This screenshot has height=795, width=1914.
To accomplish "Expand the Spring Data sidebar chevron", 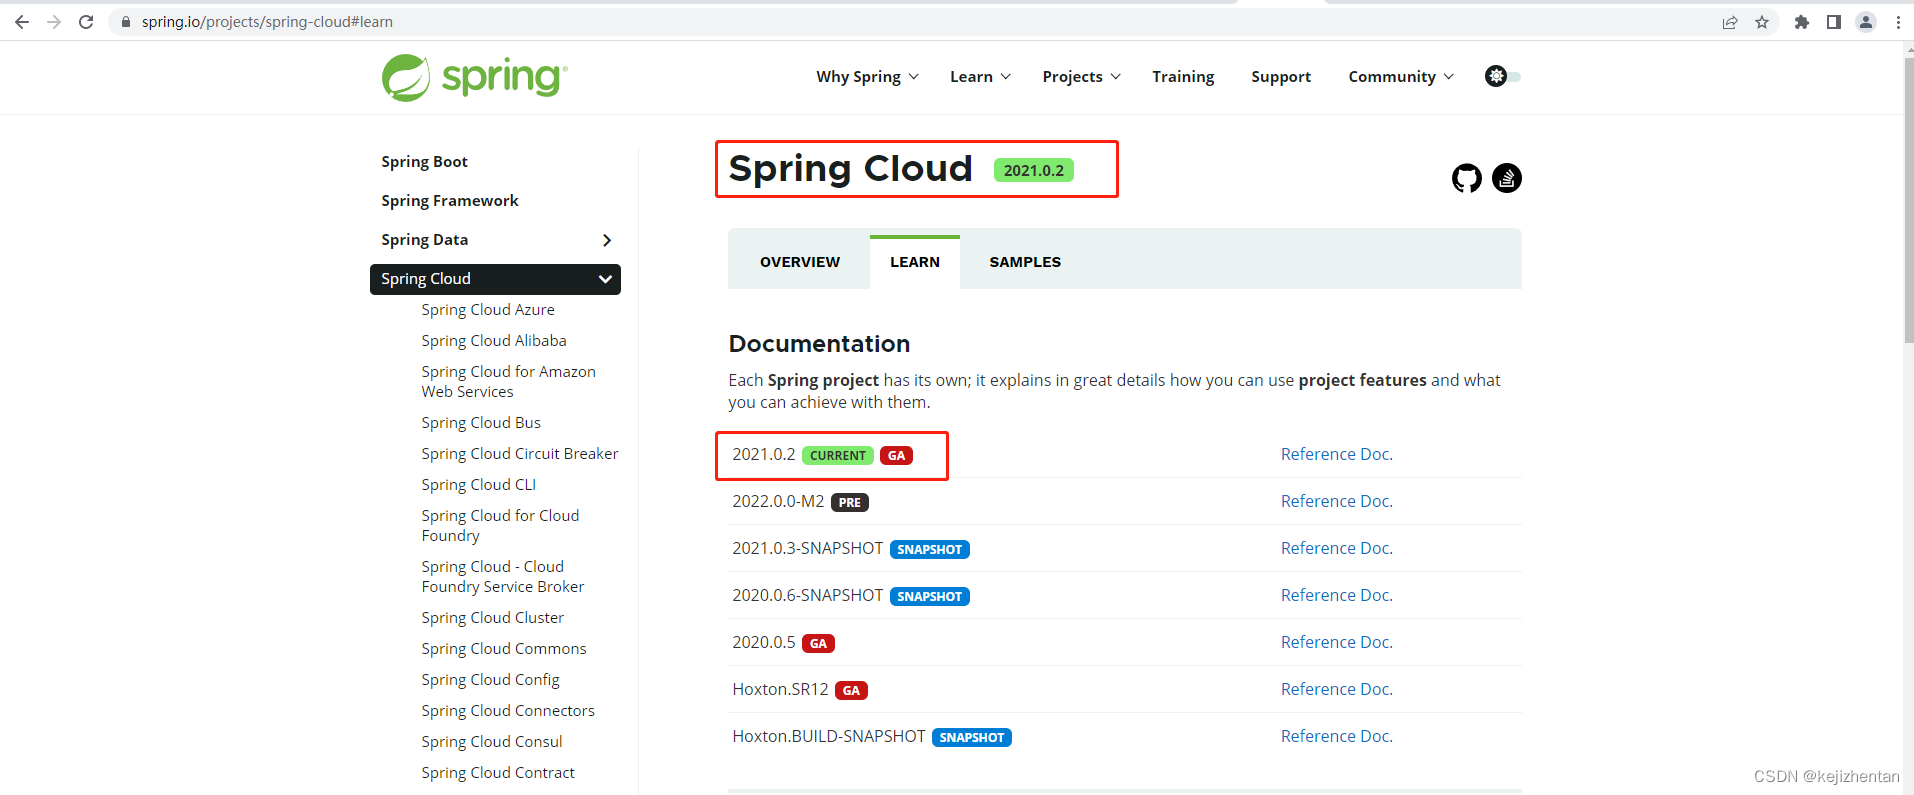I will [607, 240].
